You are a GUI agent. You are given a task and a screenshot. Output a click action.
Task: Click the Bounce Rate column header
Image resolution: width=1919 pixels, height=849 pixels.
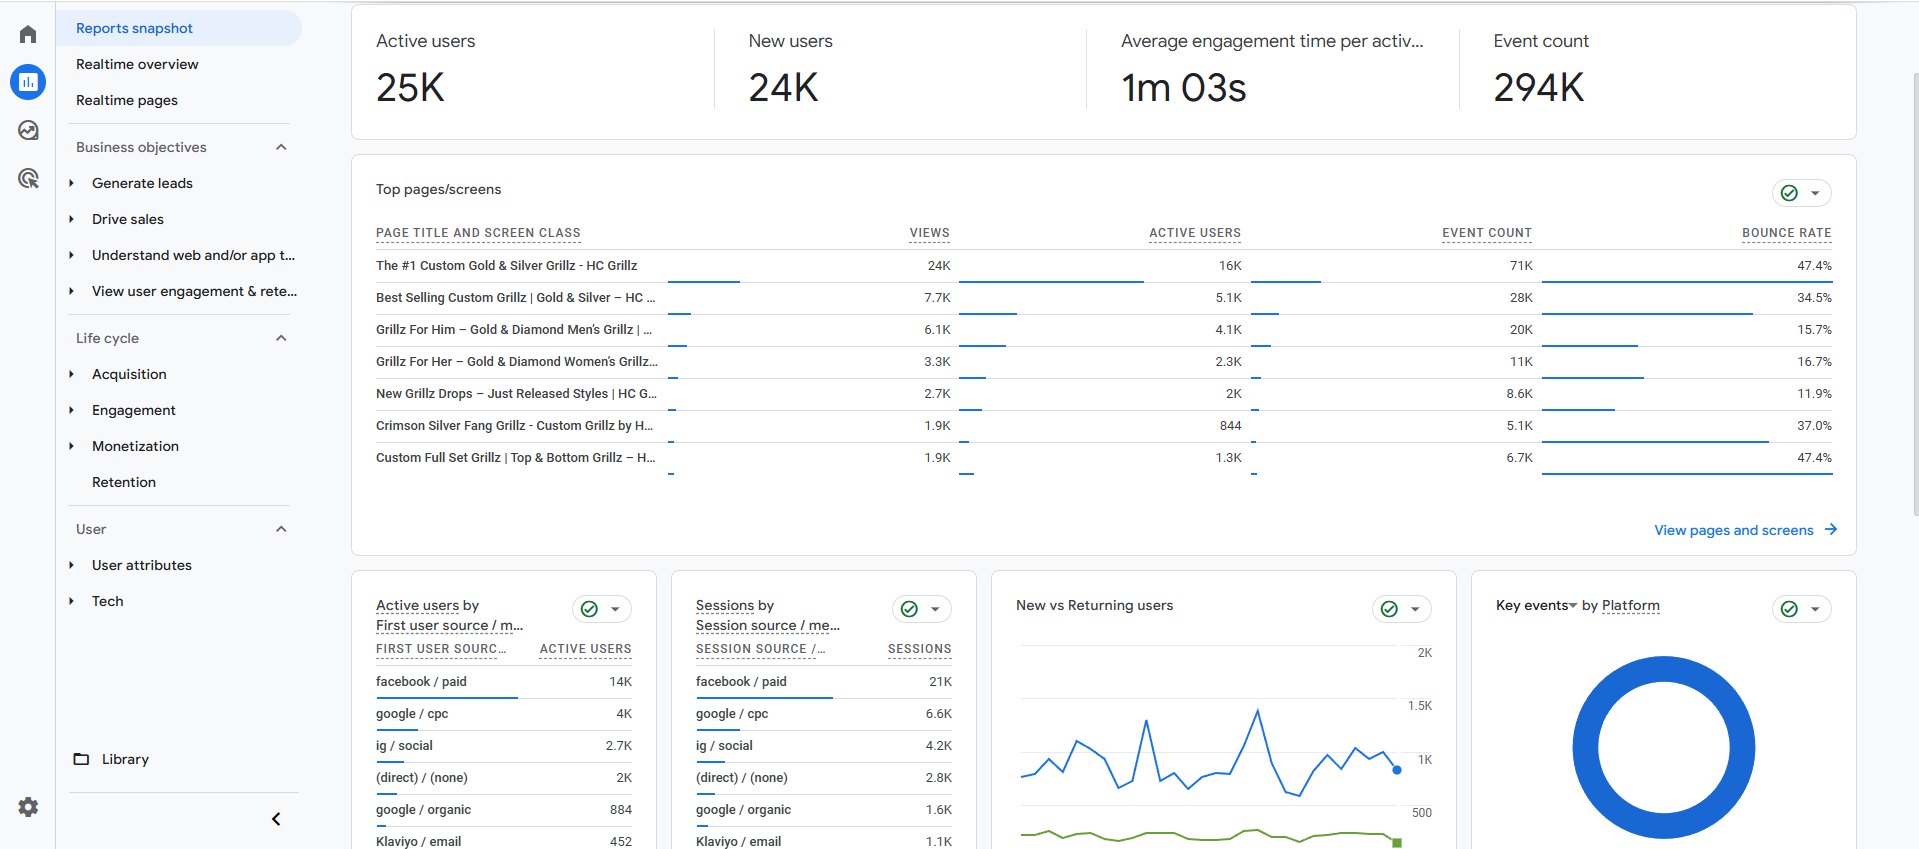(1786, 233)
